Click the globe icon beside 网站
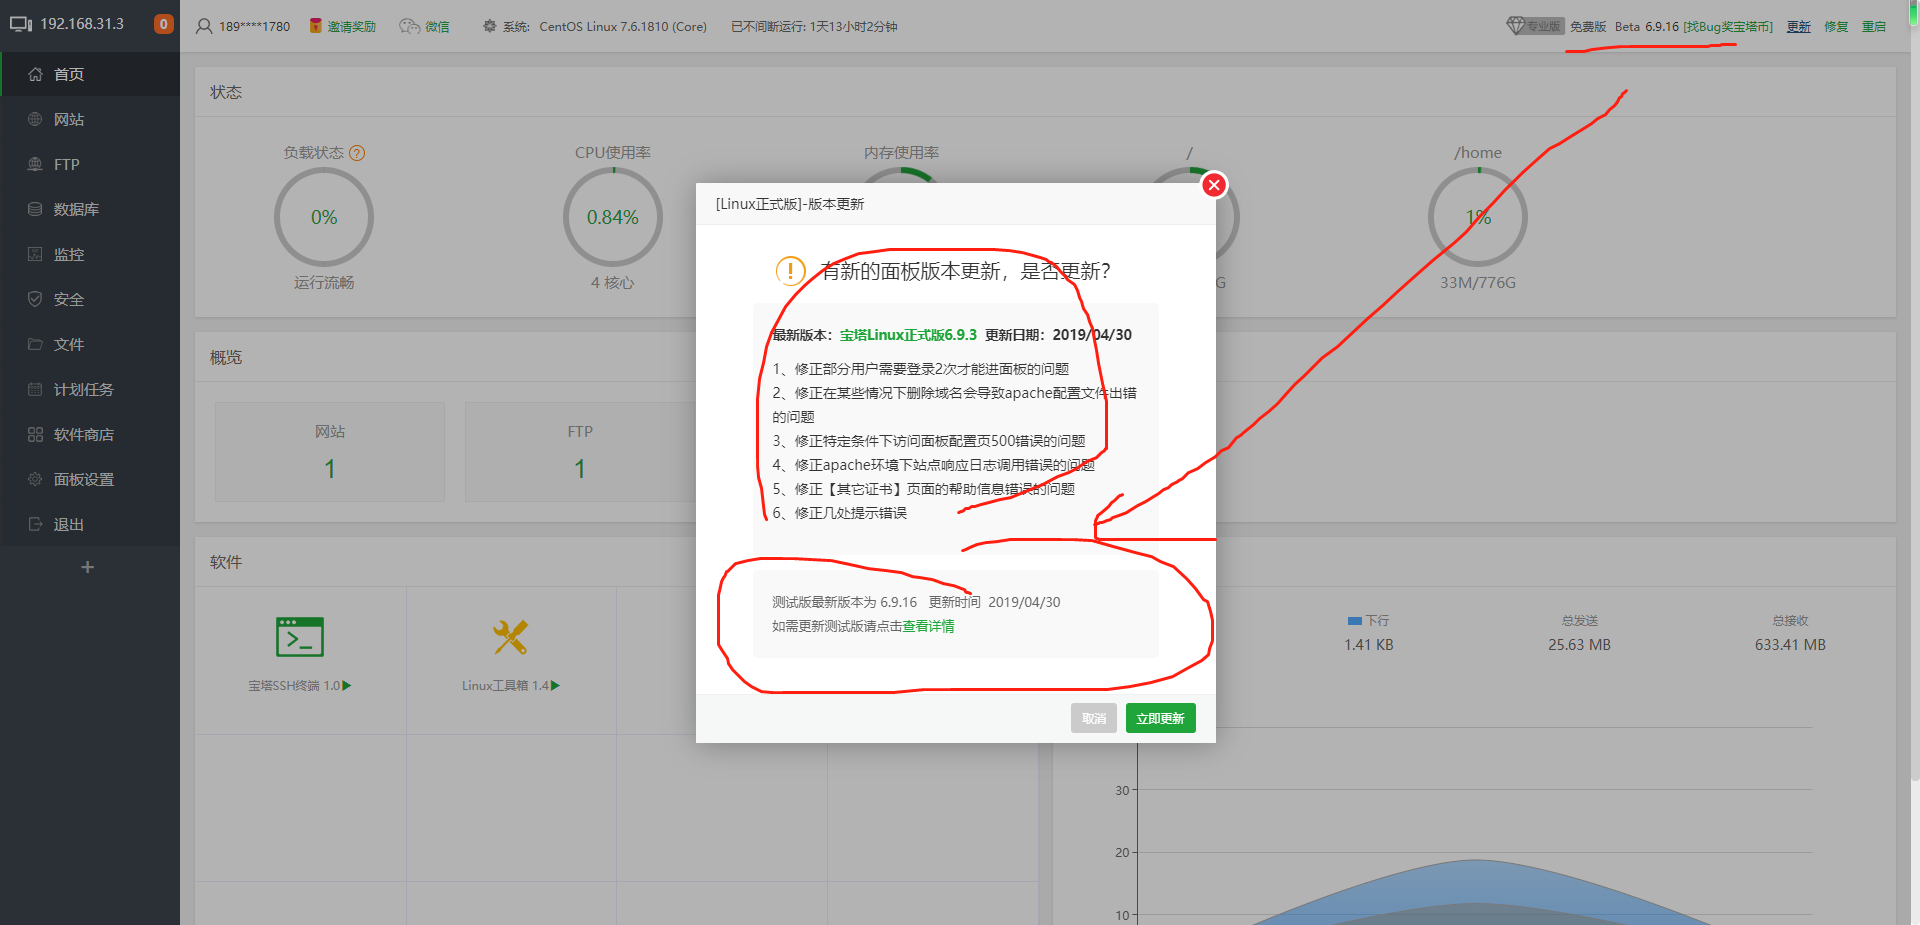 35,119
